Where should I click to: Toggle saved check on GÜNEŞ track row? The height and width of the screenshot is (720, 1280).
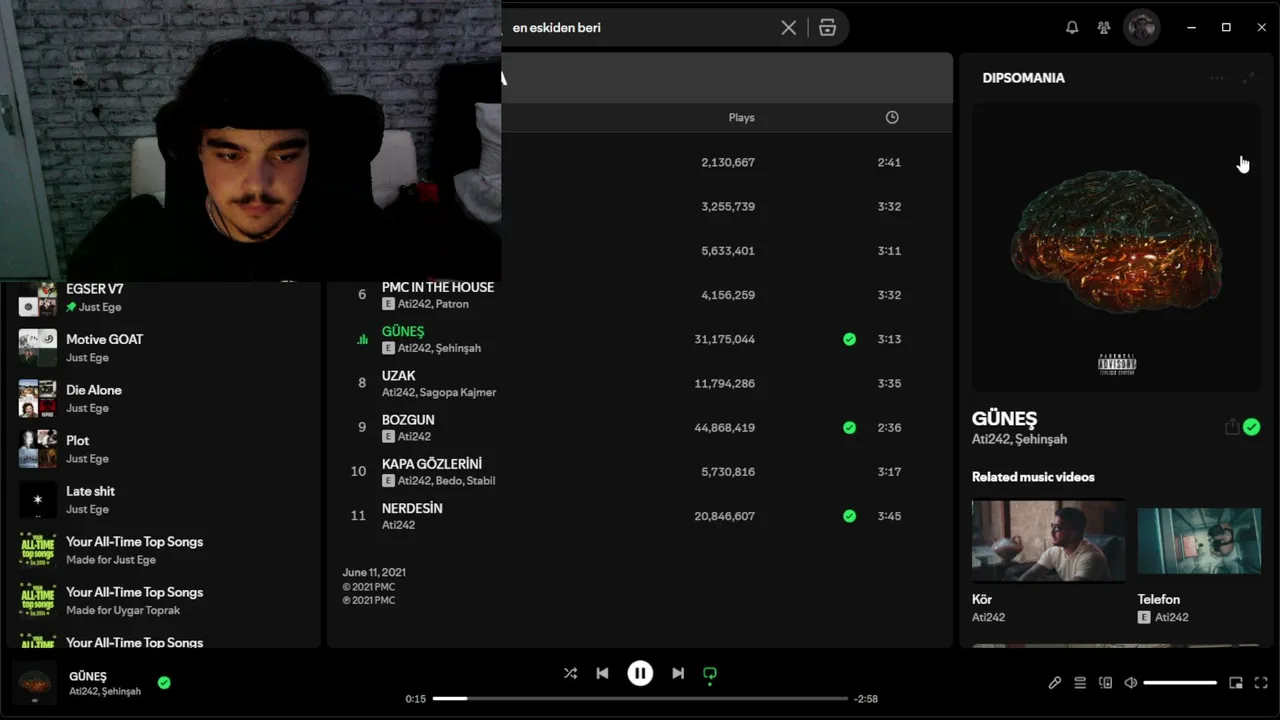click(849, 339)
